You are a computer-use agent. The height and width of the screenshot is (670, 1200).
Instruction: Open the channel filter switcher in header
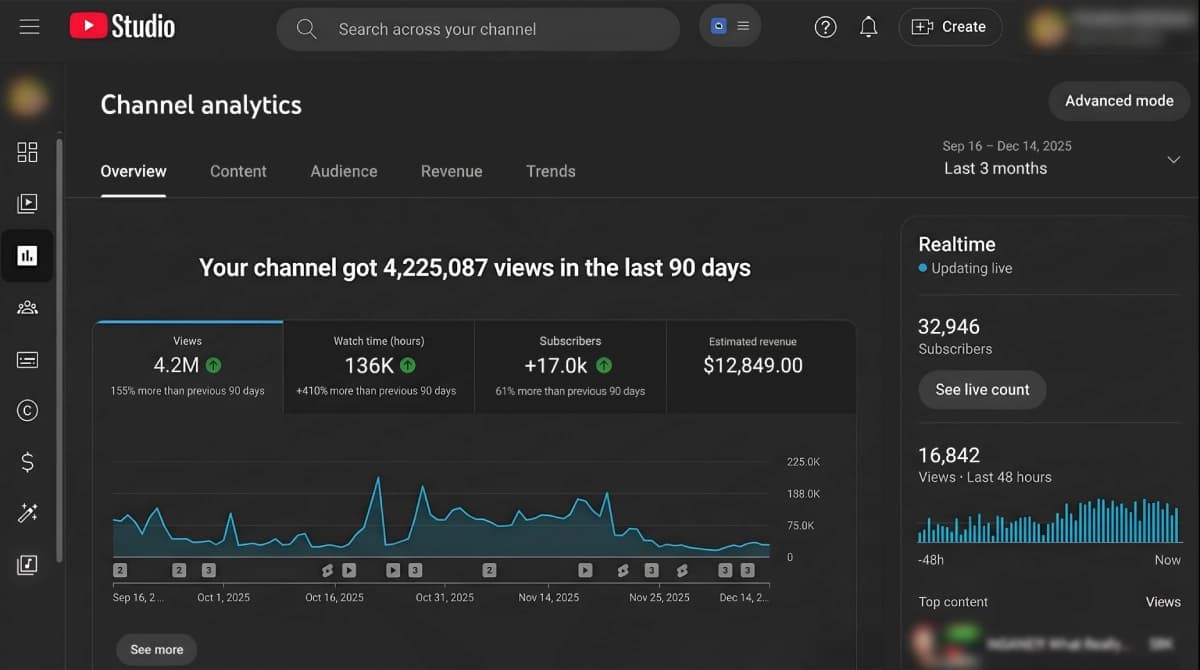tap(730, 27)
